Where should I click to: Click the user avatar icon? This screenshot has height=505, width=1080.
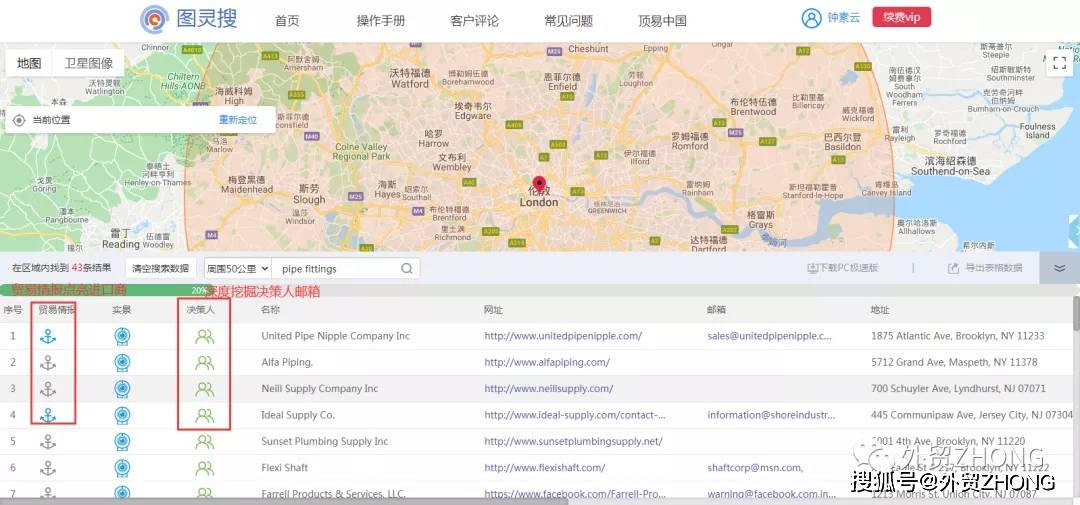pyautogui.click(x=811, y=19)
